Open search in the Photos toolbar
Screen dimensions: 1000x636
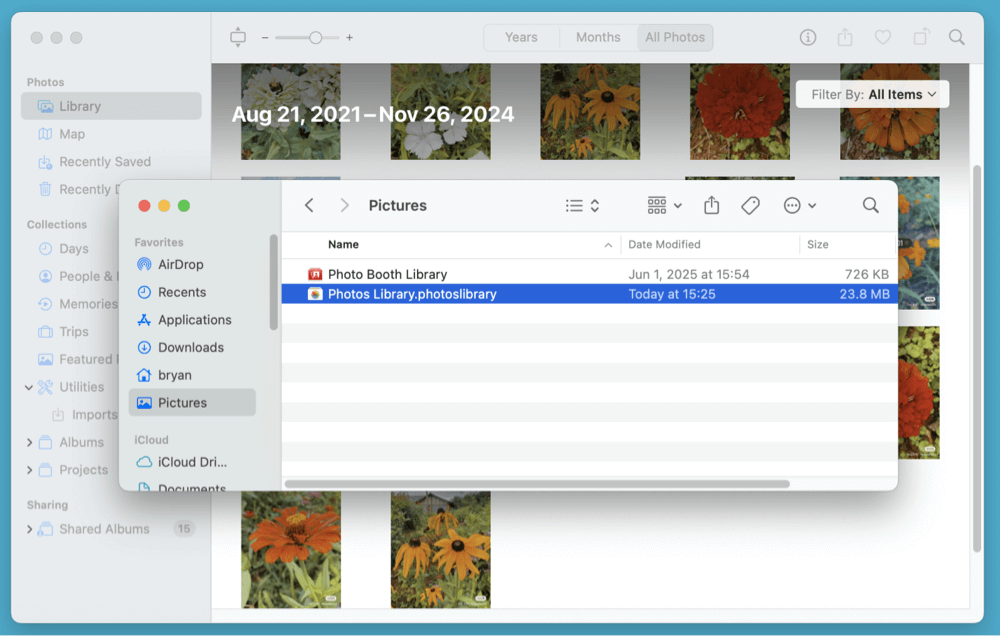click(x=957, y=37)
